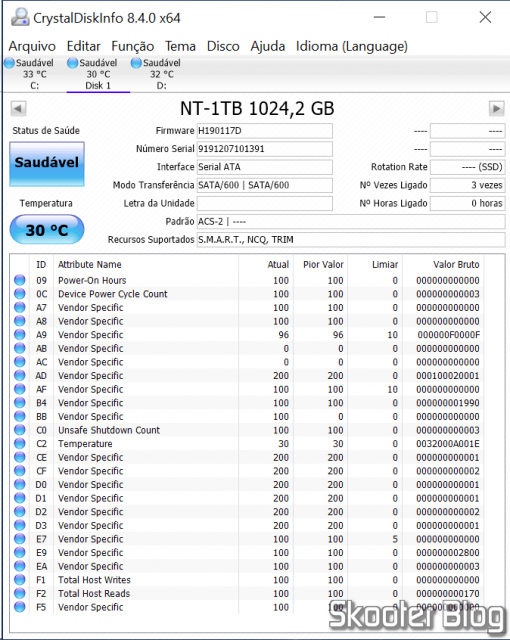Click the Recursos Suportados field

351,240
